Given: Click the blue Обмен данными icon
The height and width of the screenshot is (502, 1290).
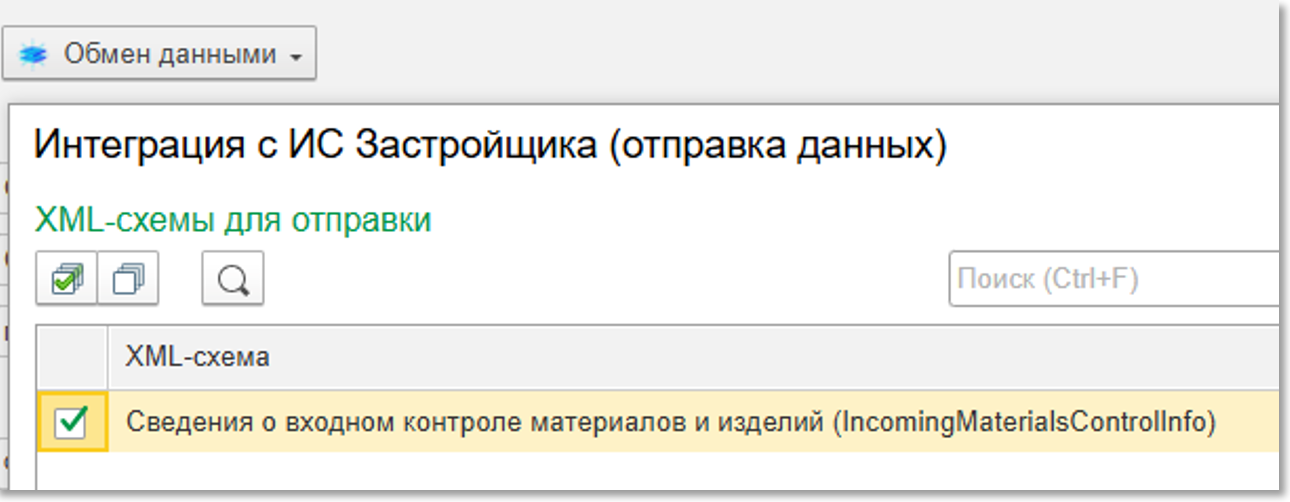Looking at the screenshot, I should [x=34, y=55].
